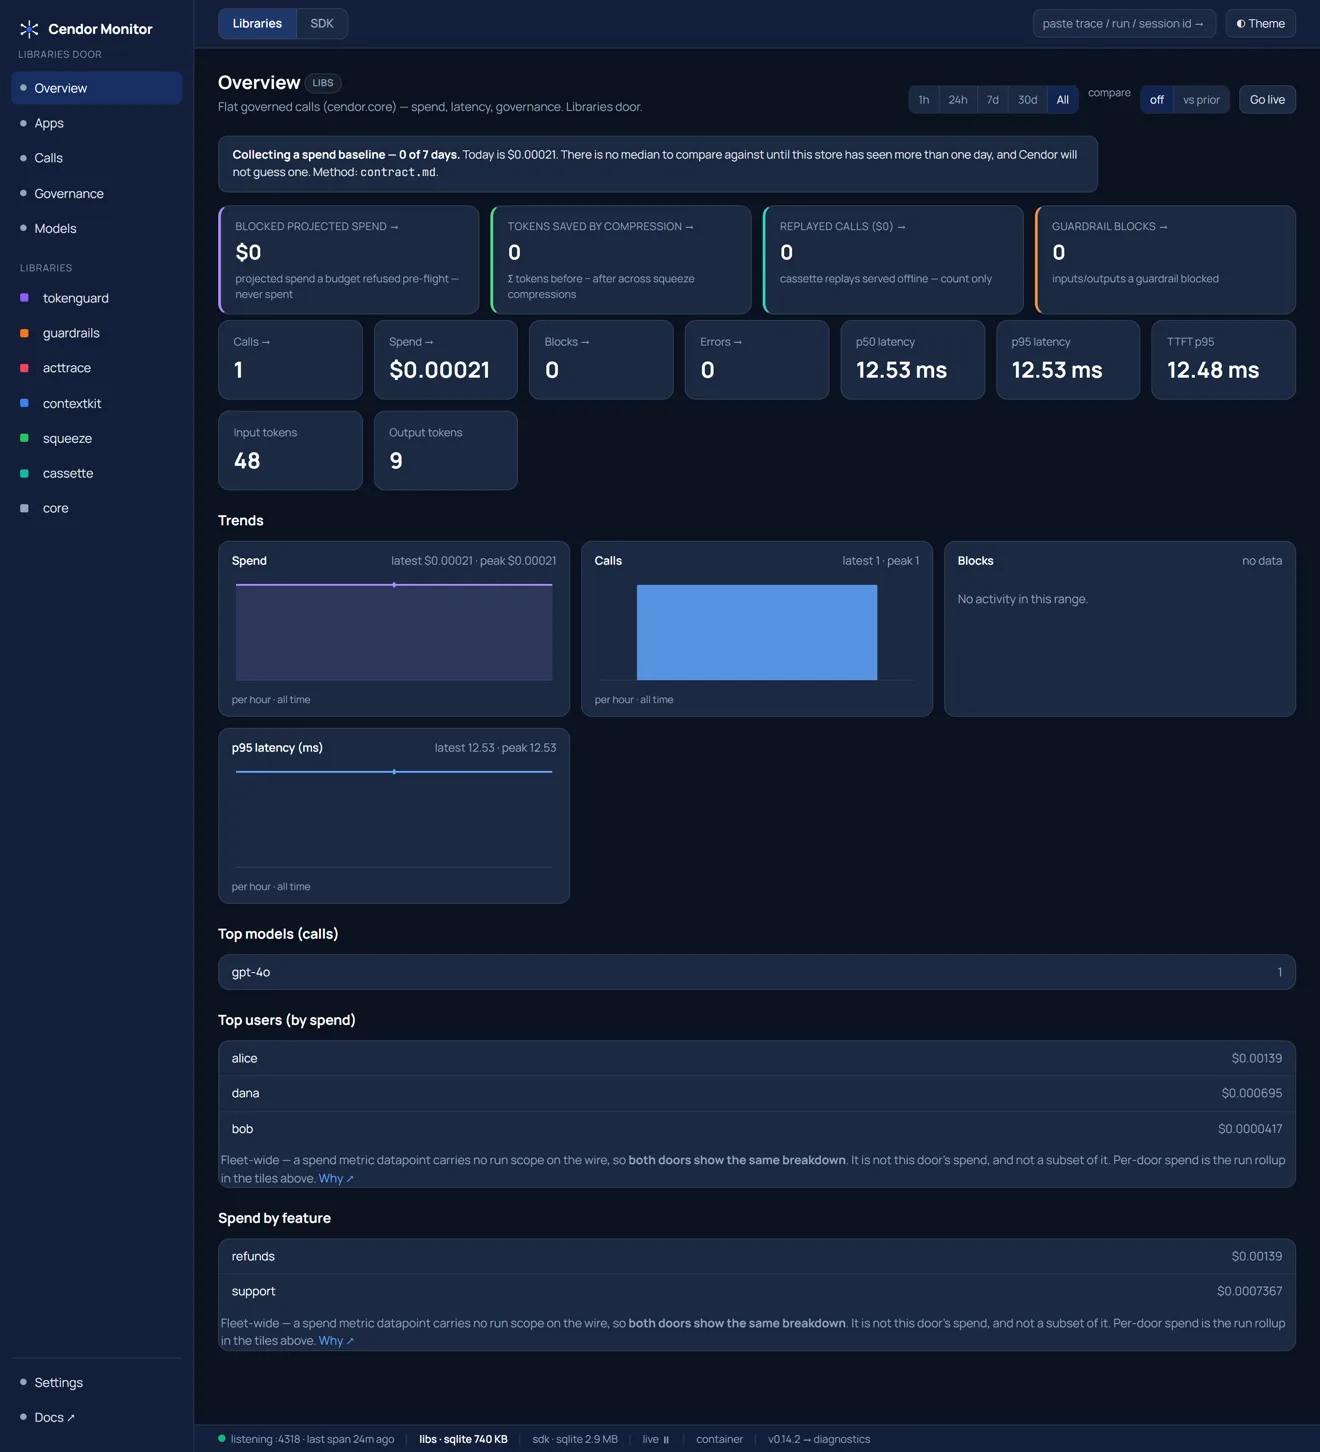Viewport: 1320px width, 1452px height.
Task: Click libs sqlite 740 KB status entry
Action: click(x=463, y=1439)
